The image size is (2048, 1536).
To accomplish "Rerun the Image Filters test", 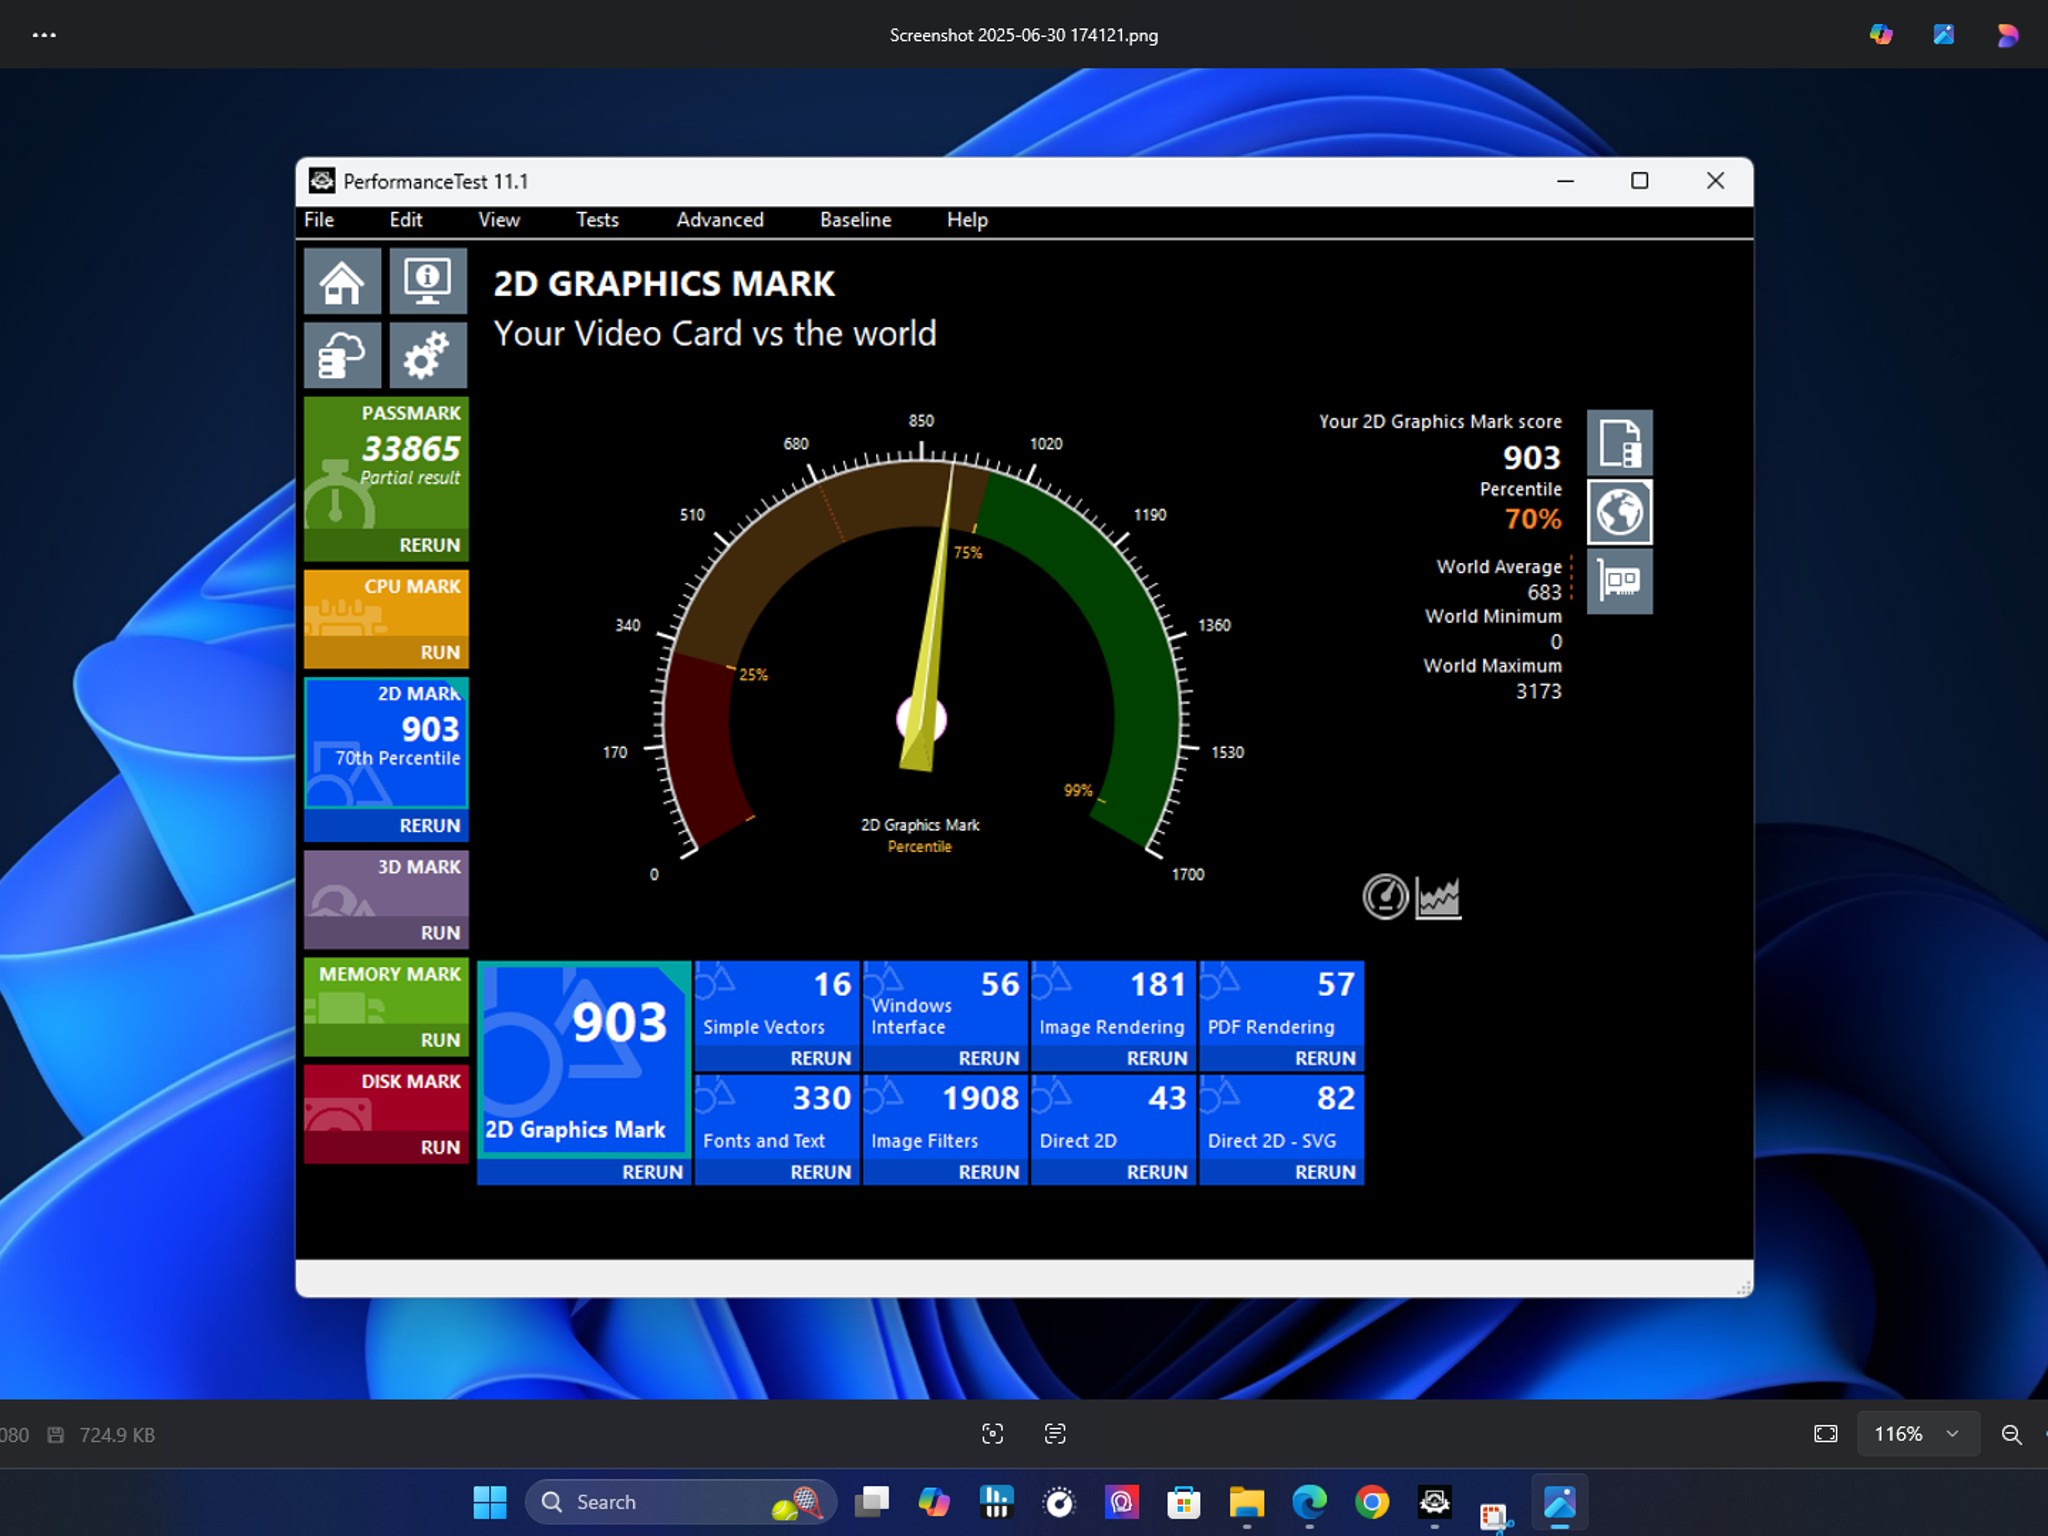I will click(x=988, y=1172).
